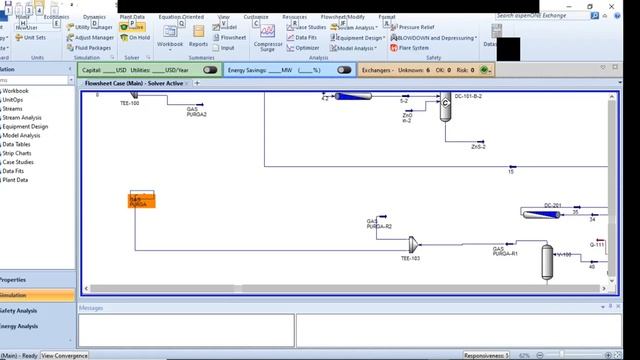Open Pressure Relief tool
The image size is (640, 360).
click(x=412, y=27)
